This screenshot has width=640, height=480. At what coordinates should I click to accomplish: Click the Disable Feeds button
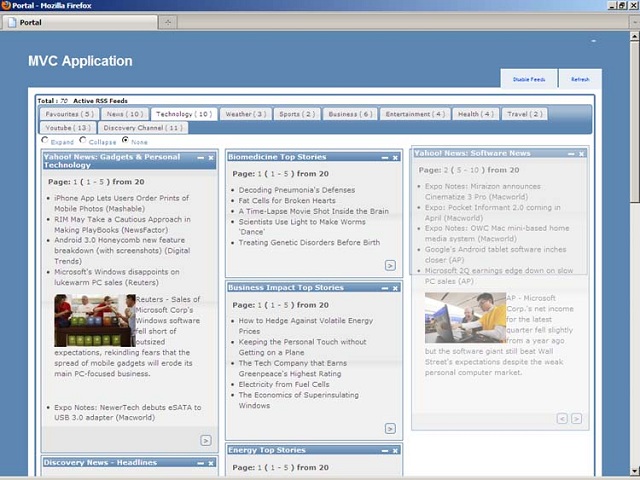pos(529,79)
